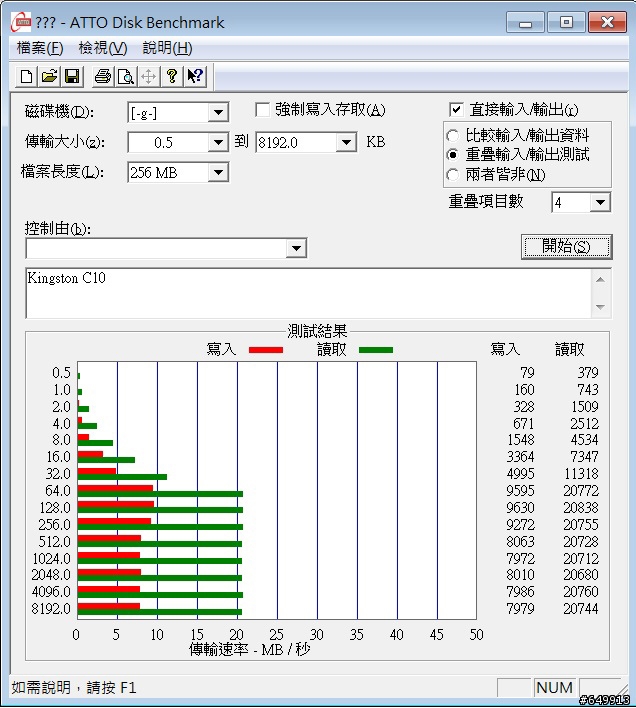Open the 重疊項目數 queue depth dropdown

click(x=600, y=202)
